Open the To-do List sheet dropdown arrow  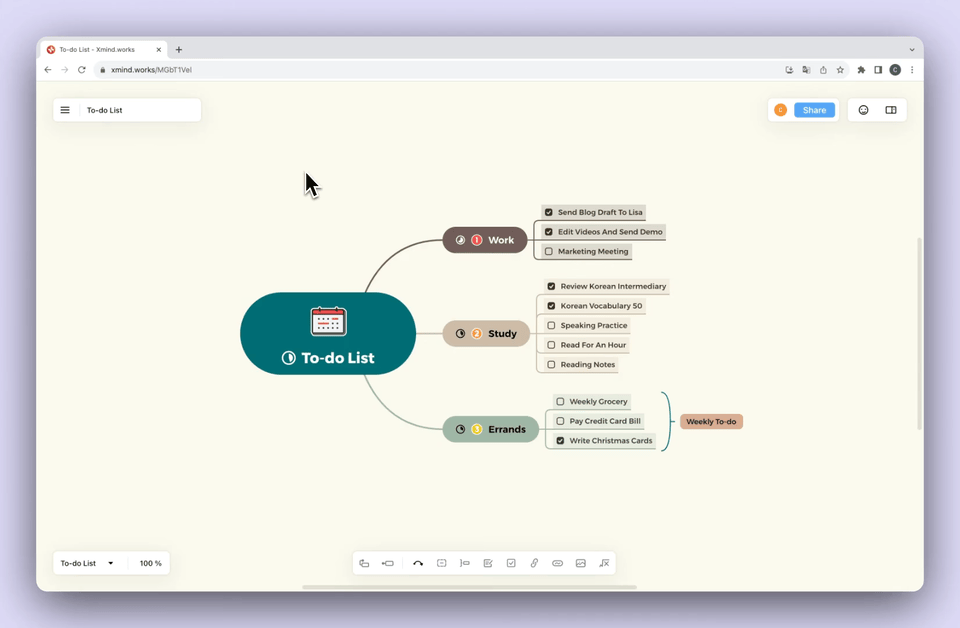tap(111, 563)
